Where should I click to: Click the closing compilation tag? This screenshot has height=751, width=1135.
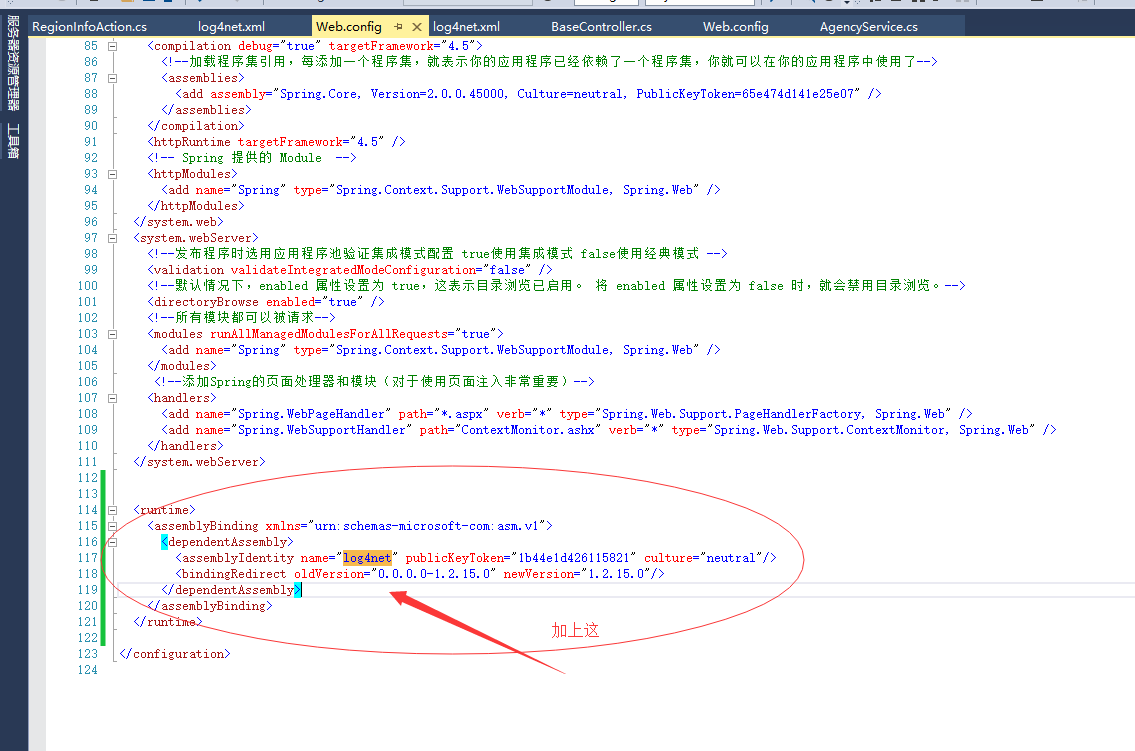click(196, 126)
